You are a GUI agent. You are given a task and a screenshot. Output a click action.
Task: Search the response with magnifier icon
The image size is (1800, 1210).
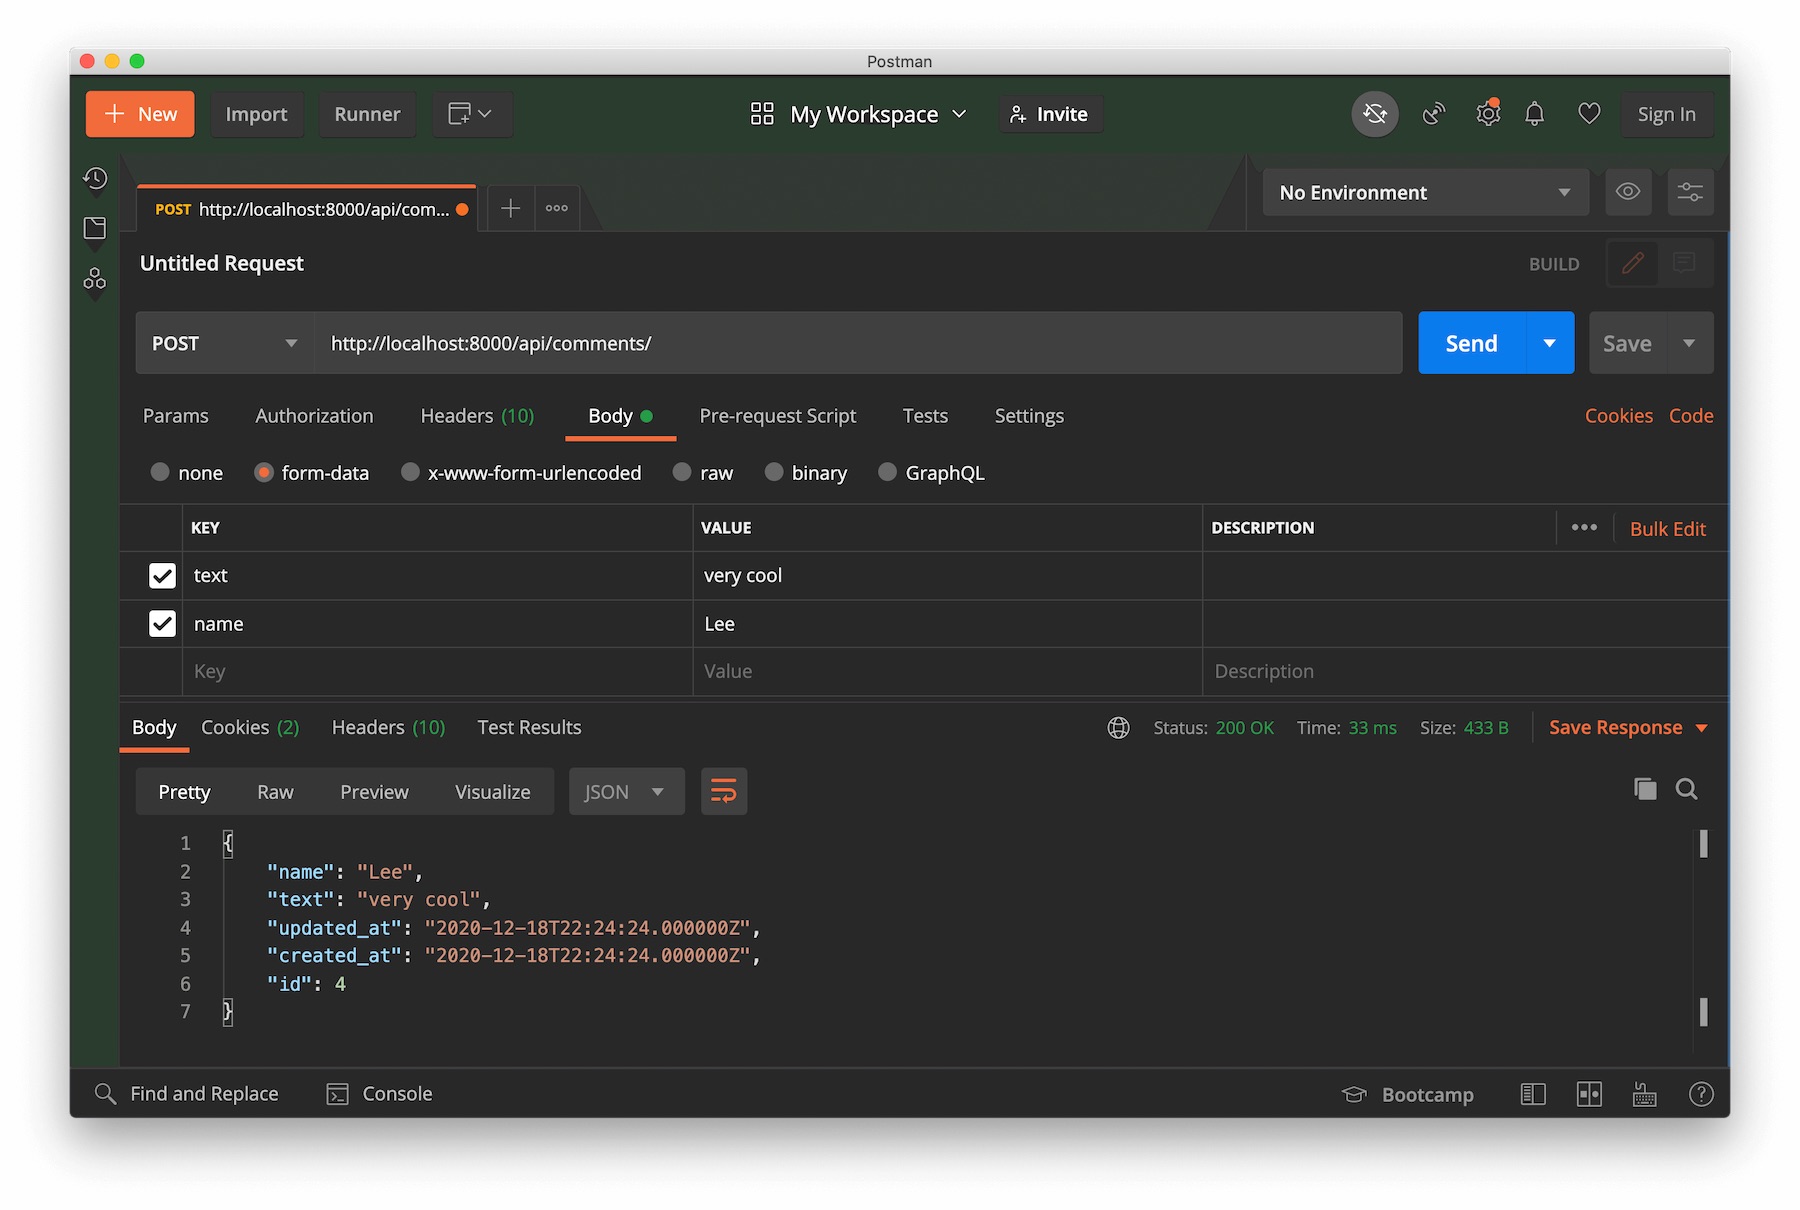click(1687, 789)
